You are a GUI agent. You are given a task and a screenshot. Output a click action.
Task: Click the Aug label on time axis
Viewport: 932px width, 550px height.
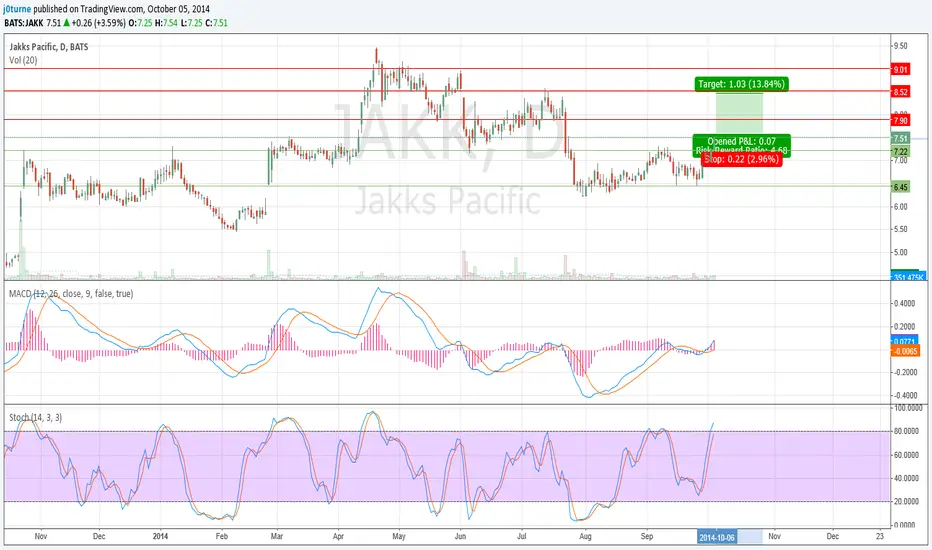point(585,536)
